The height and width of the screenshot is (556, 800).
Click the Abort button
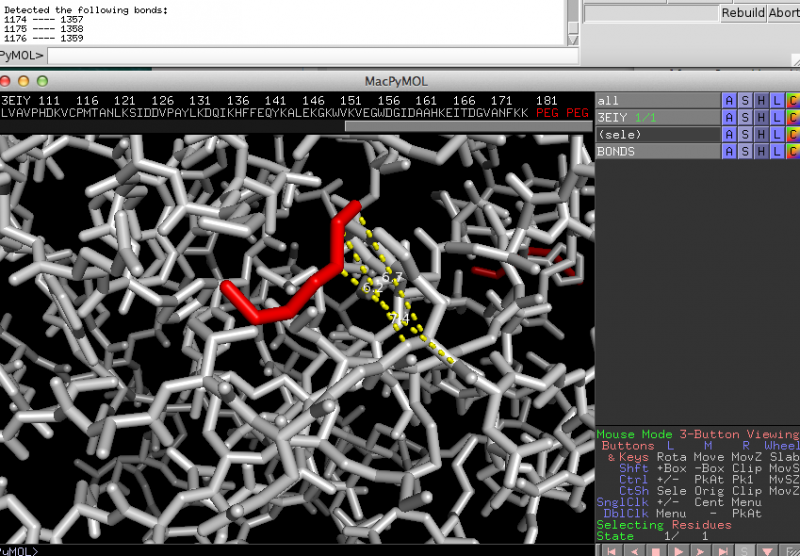pyautogui.click(x=784, y=13)
